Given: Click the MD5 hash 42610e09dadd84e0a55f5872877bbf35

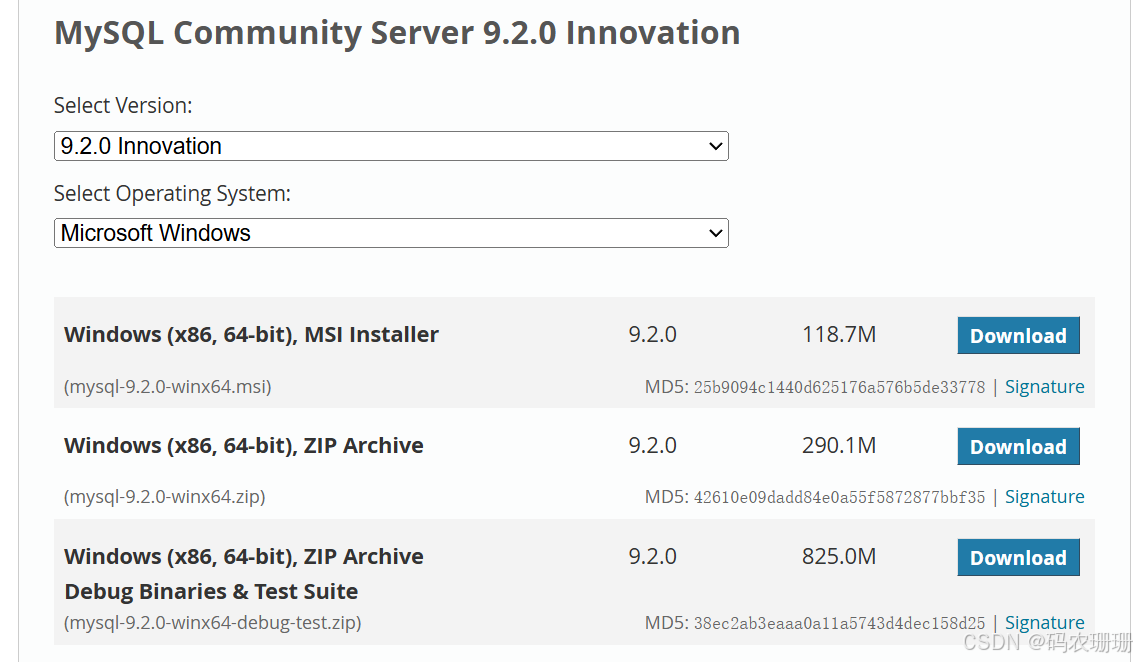Looking at the screenshot, I should tap(839, 497).
